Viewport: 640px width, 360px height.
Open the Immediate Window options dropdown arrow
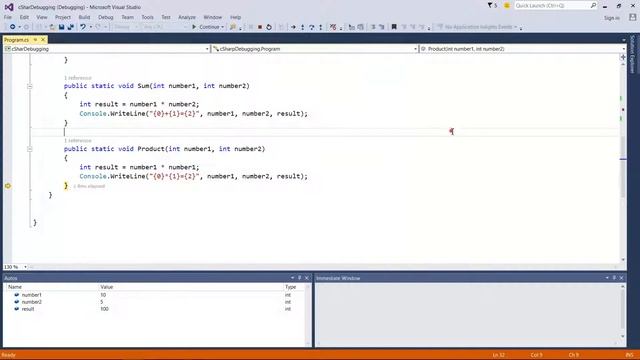(607, 278)
